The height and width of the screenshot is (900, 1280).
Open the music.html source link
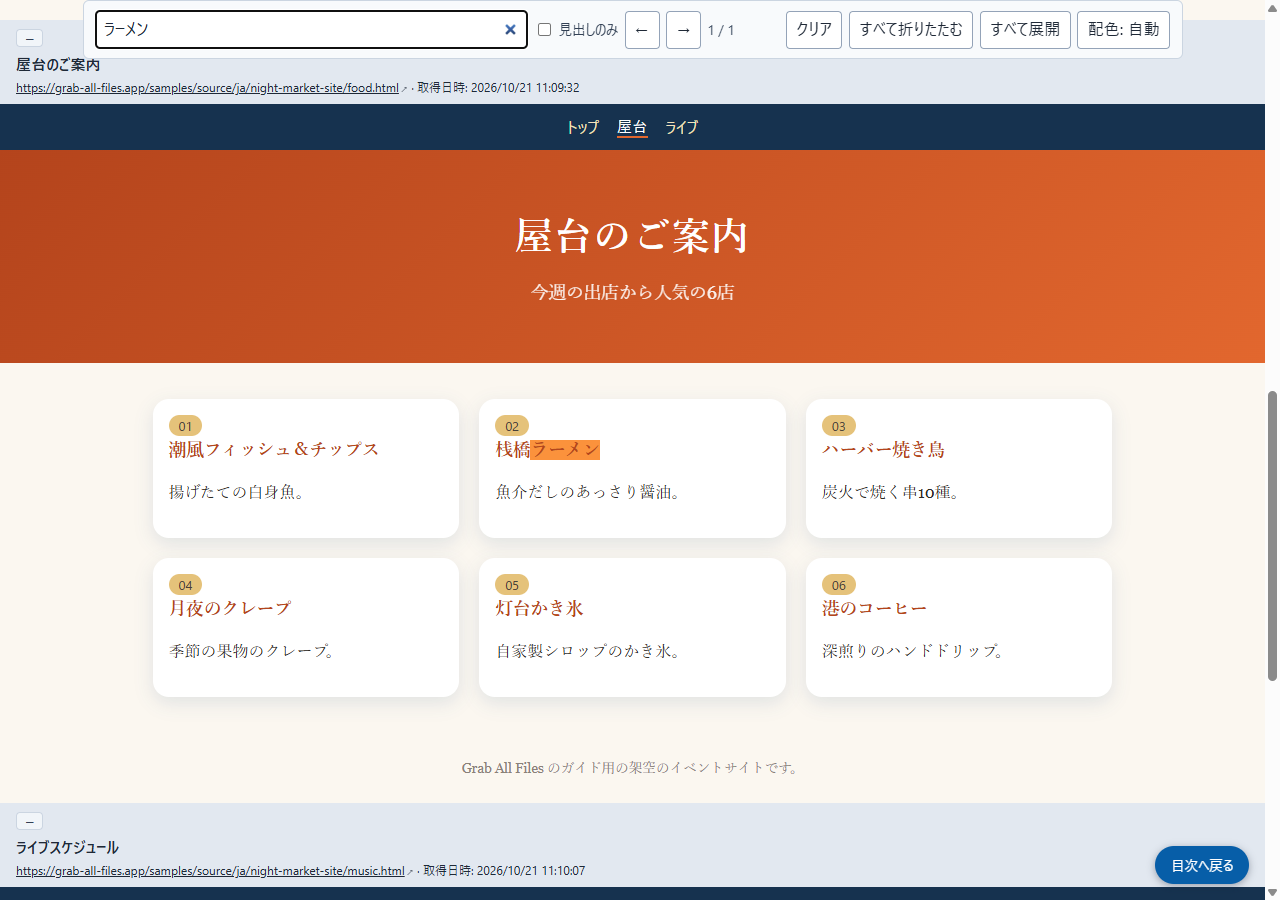210,871
